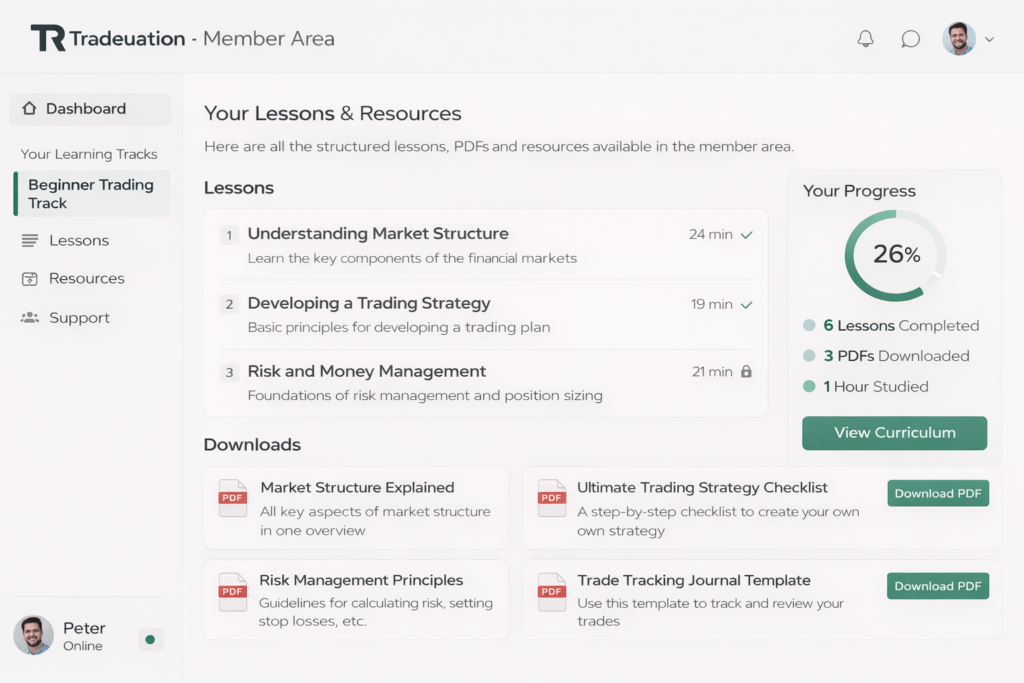
Task: Toggle the green online status indicator for Peter
Action: point(150,639)
